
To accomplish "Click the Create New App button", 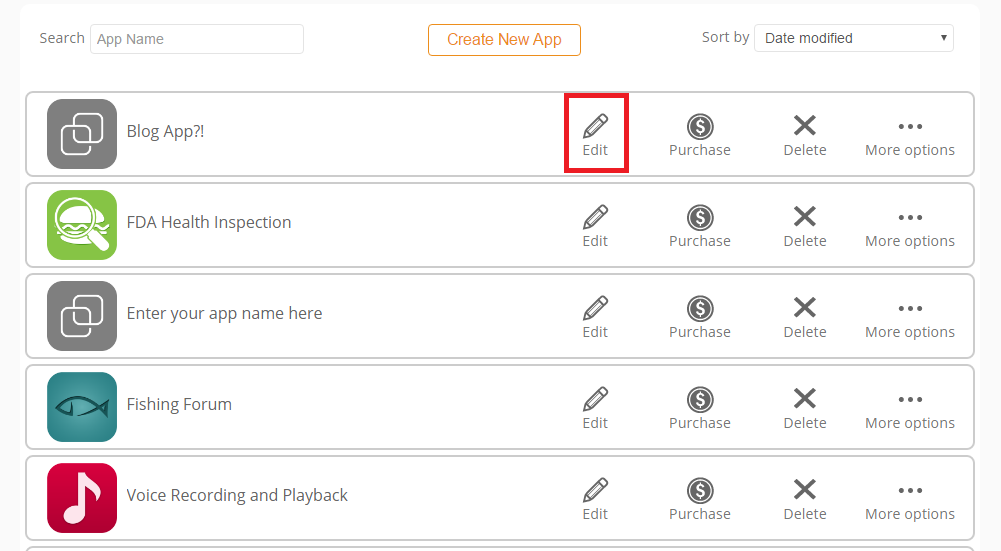I will click(504, 40).
